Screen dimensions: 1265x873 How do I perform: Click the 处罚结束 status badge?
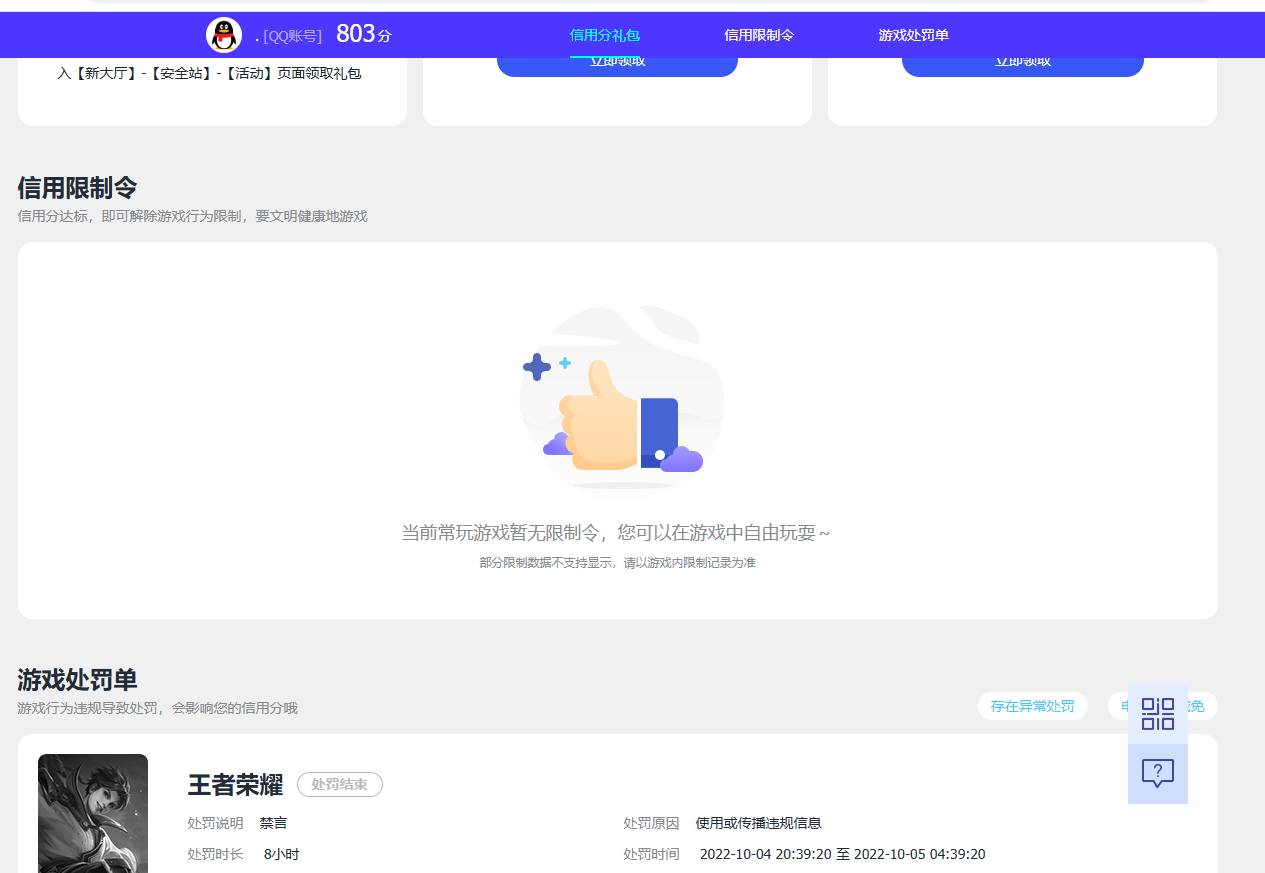[x=340, y=785]
